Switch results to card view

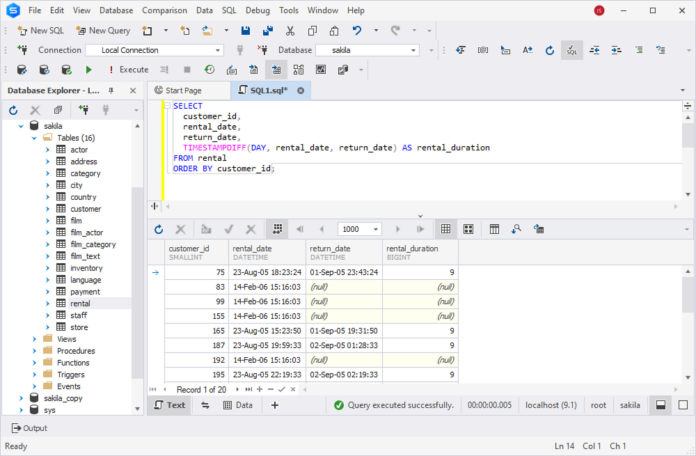point(468,229)
